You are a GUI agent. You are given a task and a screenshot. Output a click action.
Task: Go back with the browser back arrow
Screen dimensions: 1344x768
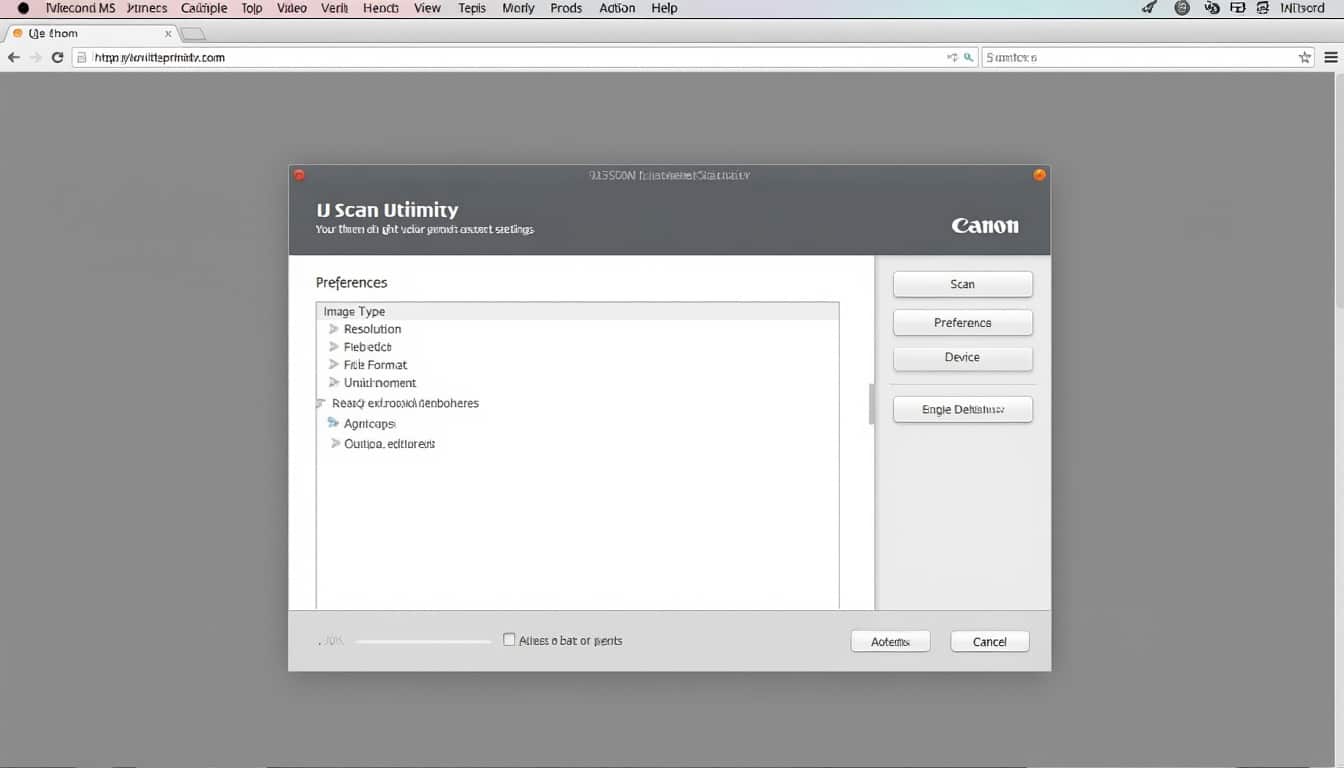13,58
